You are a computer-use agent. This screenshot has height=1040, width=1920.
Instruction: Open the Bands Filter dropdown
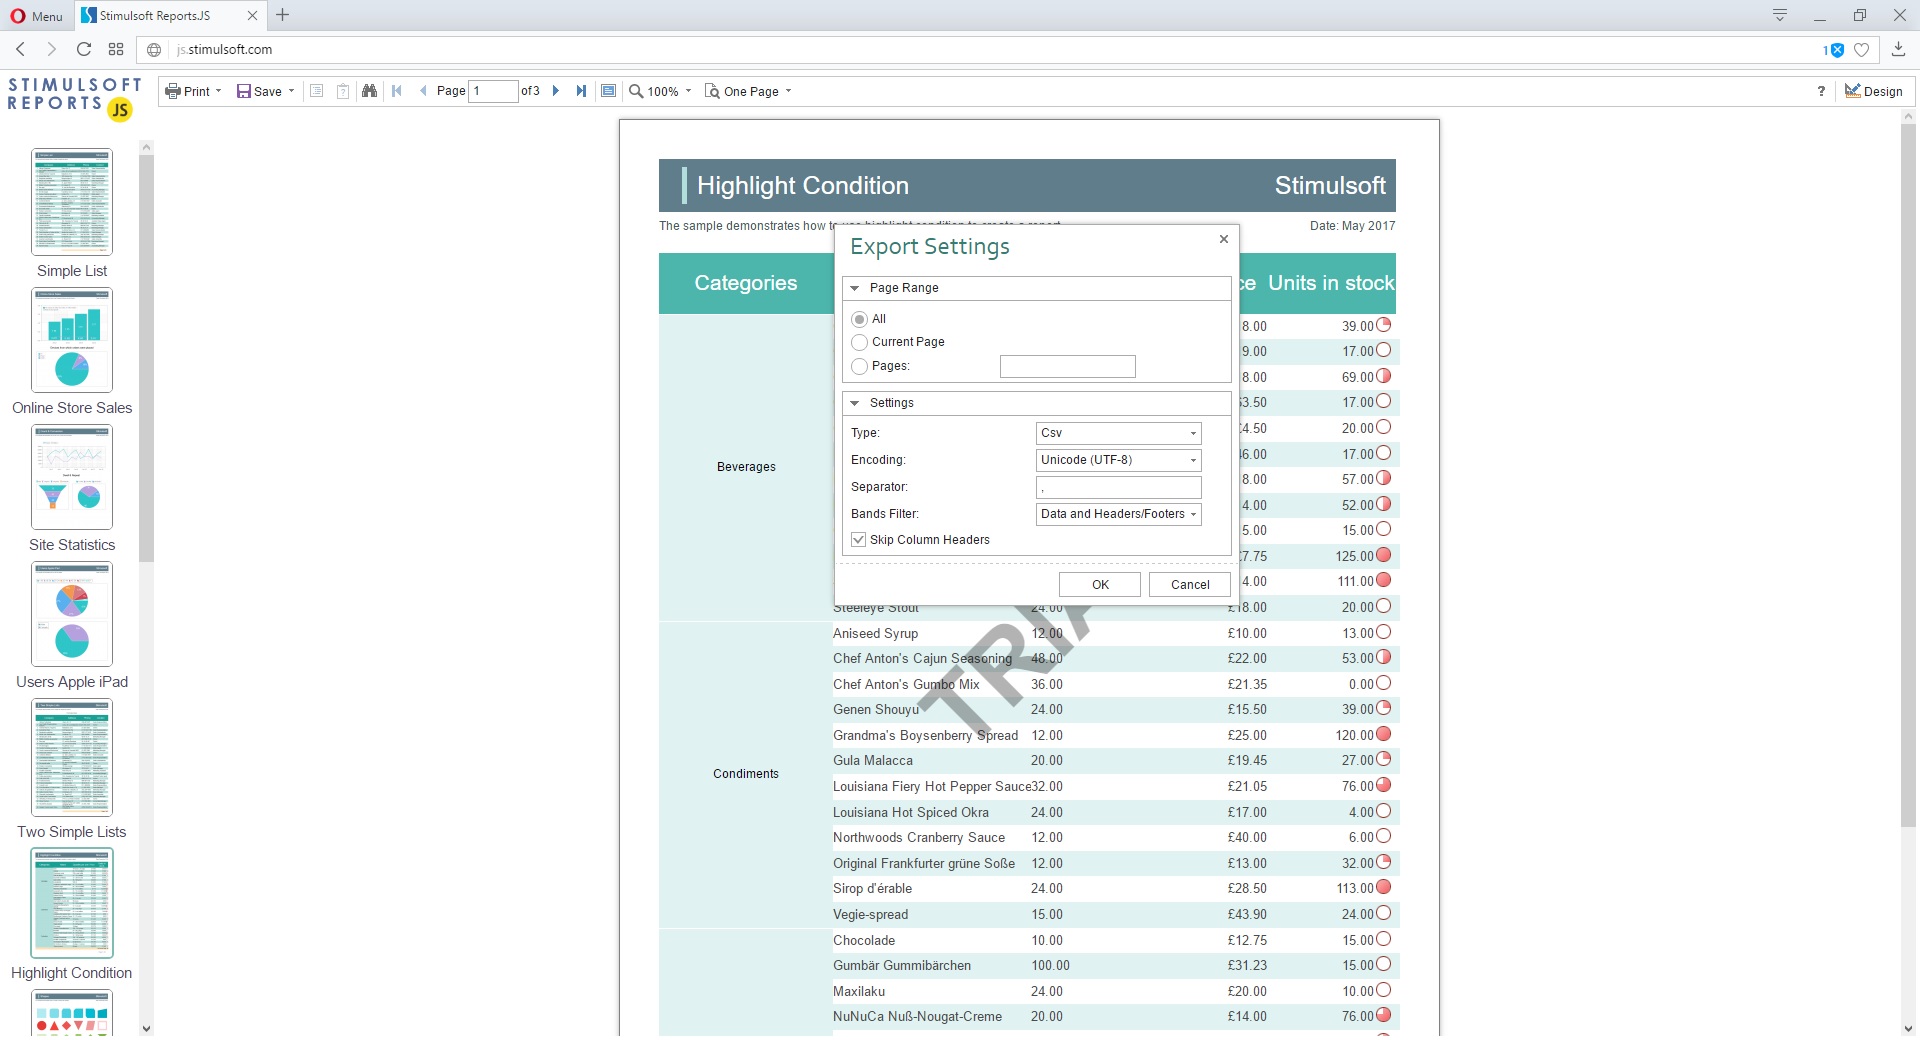pos(1118,514)
